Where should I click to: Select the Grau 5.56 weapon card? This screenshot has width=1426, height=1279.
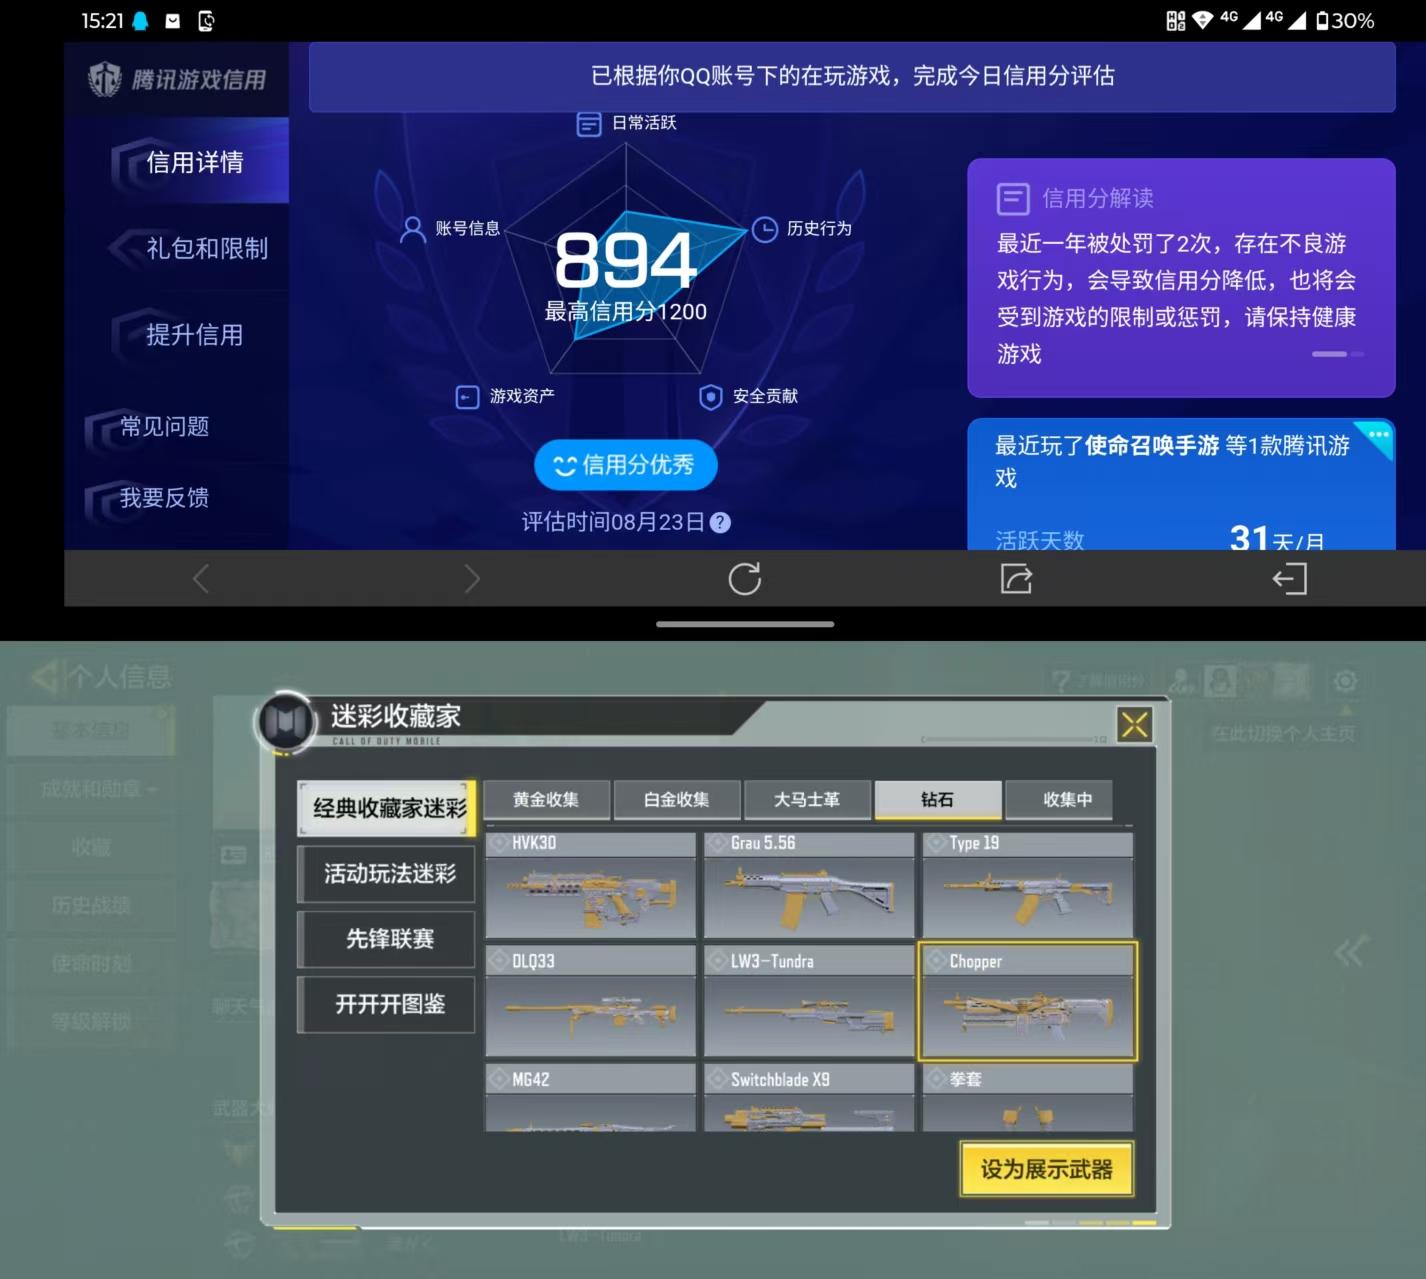click(x=809, y=885)
